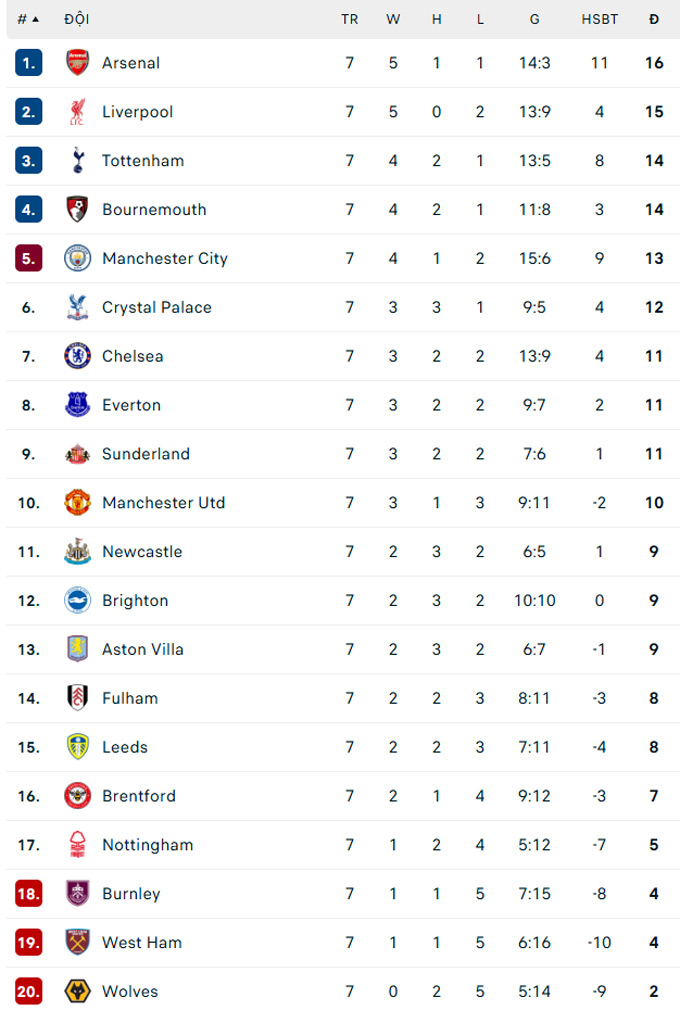680x1010 pixels.
Task: Click the ĐỘI team column header
Action: [76, 19]
